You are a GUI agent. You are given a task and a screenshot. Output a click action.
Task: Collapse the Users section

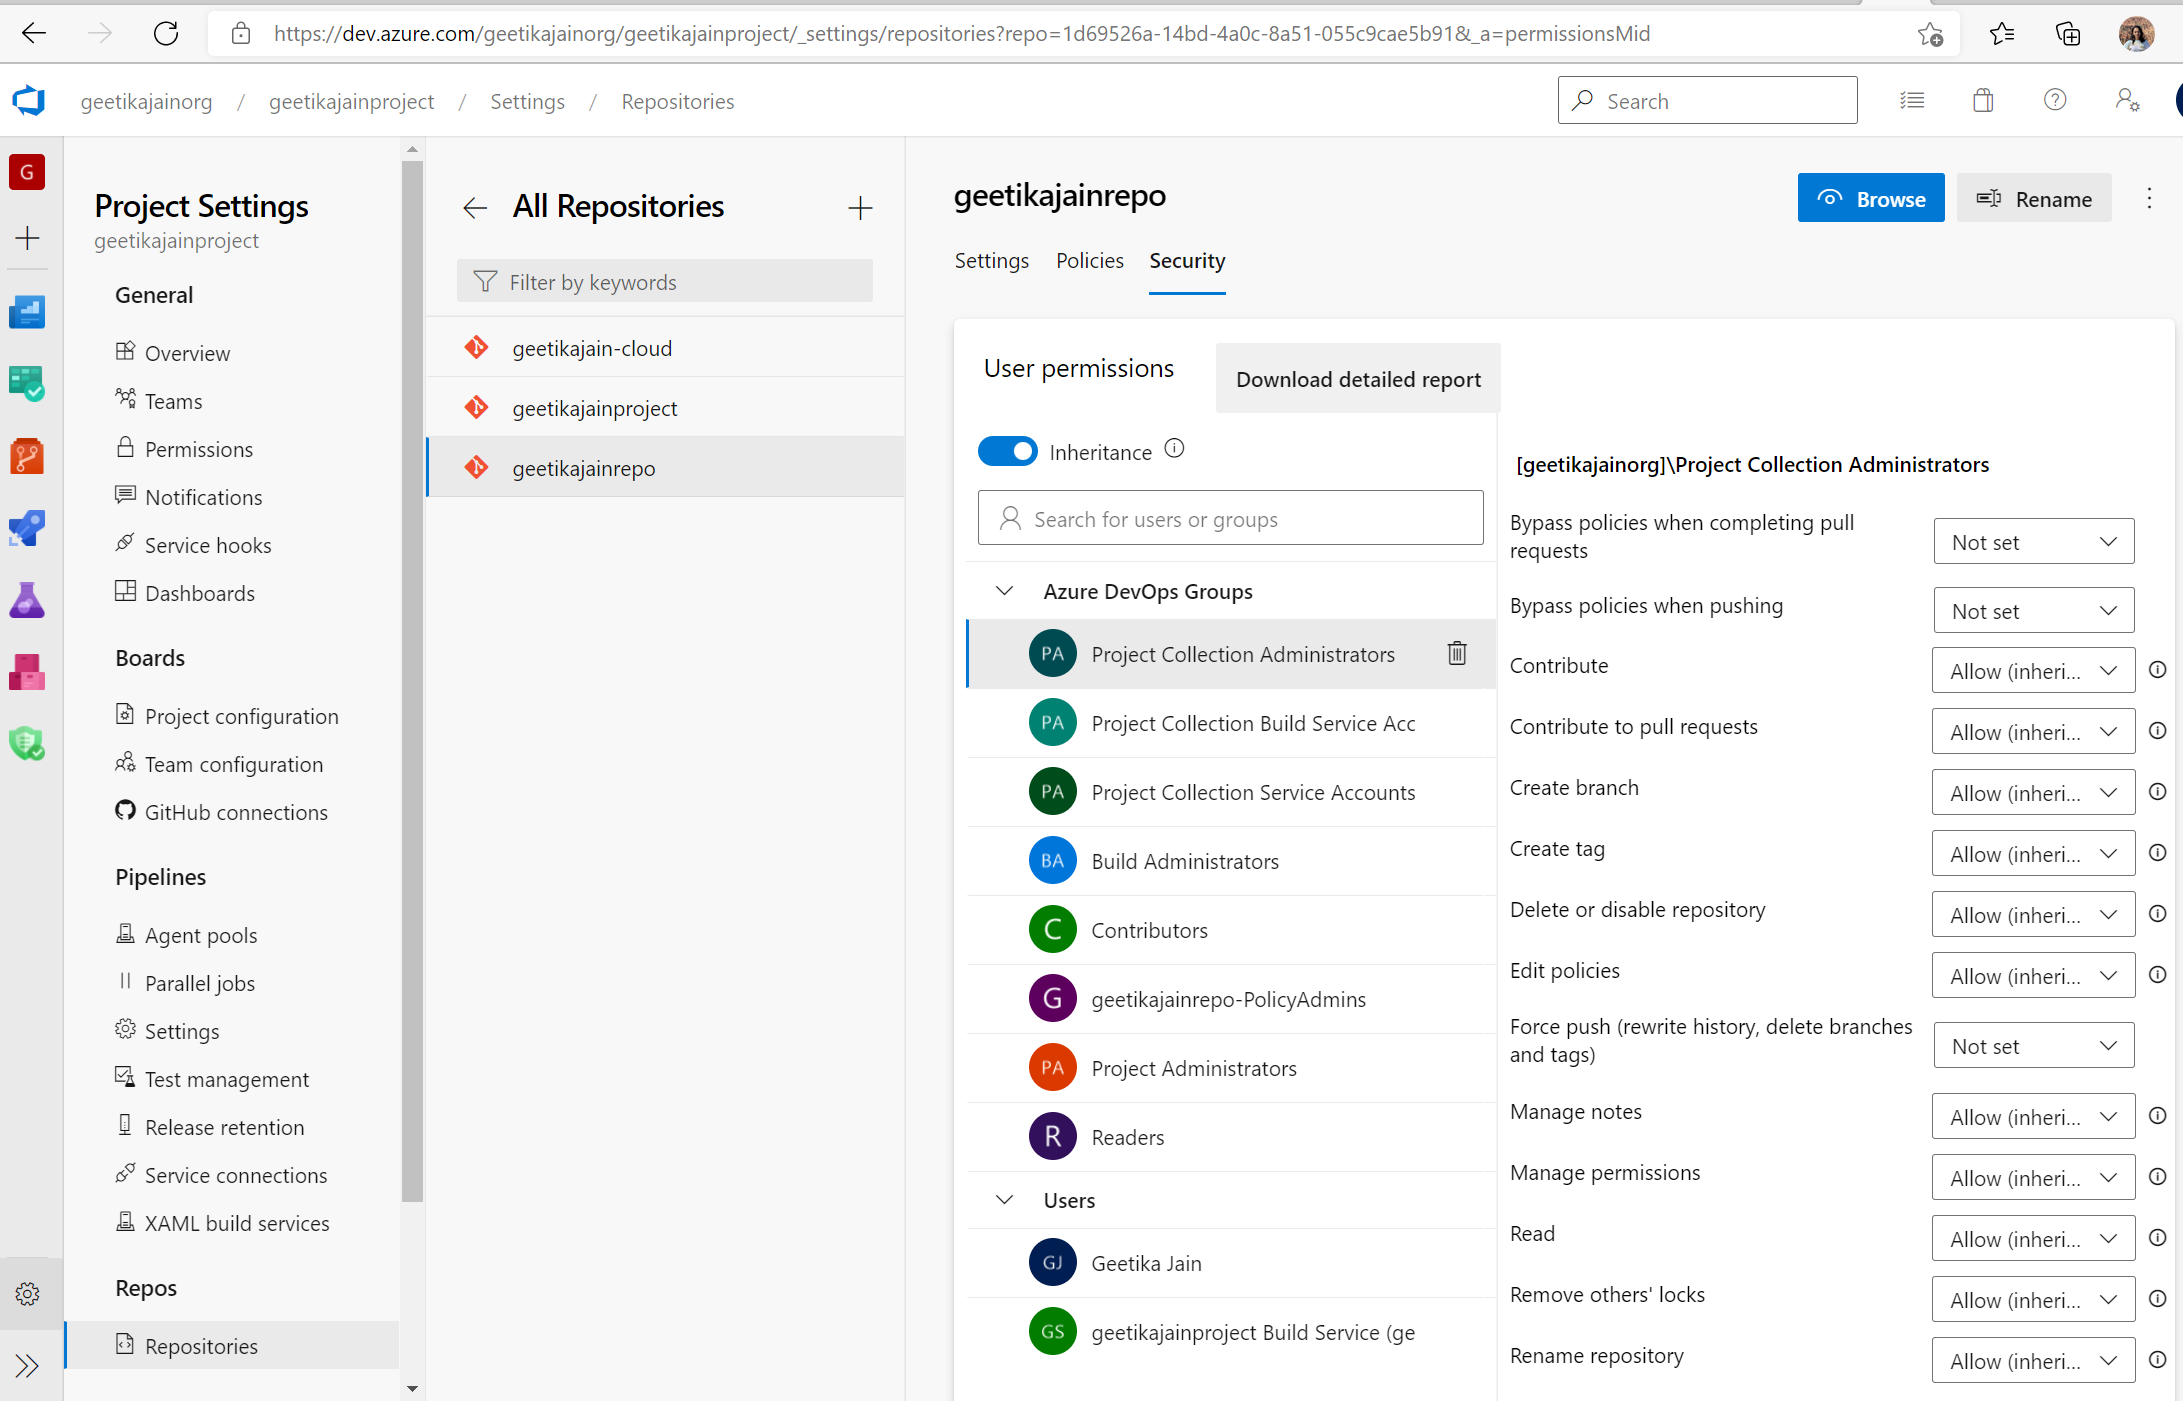point(1004,1200)
